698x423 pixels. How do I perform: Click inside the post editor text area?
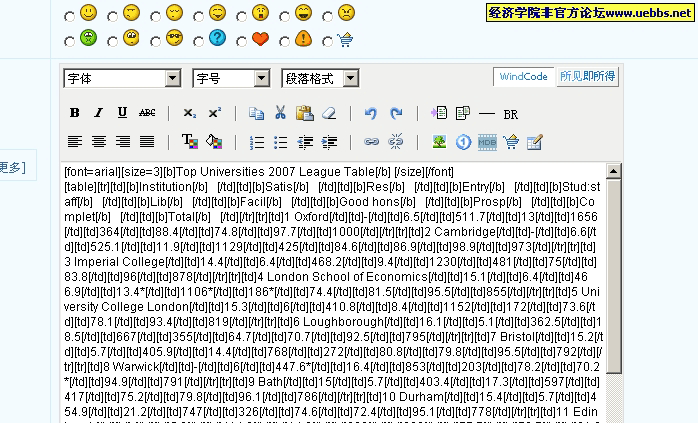334,293
